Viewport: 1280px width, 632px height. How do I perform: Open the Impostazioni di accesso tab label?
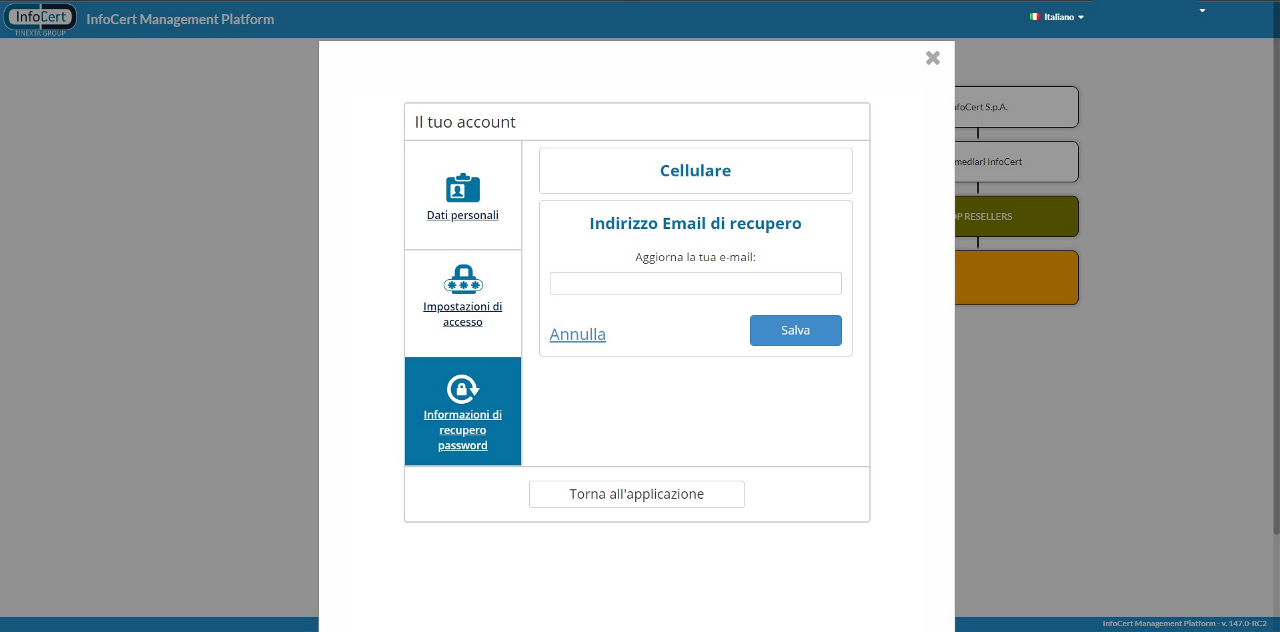462,314
